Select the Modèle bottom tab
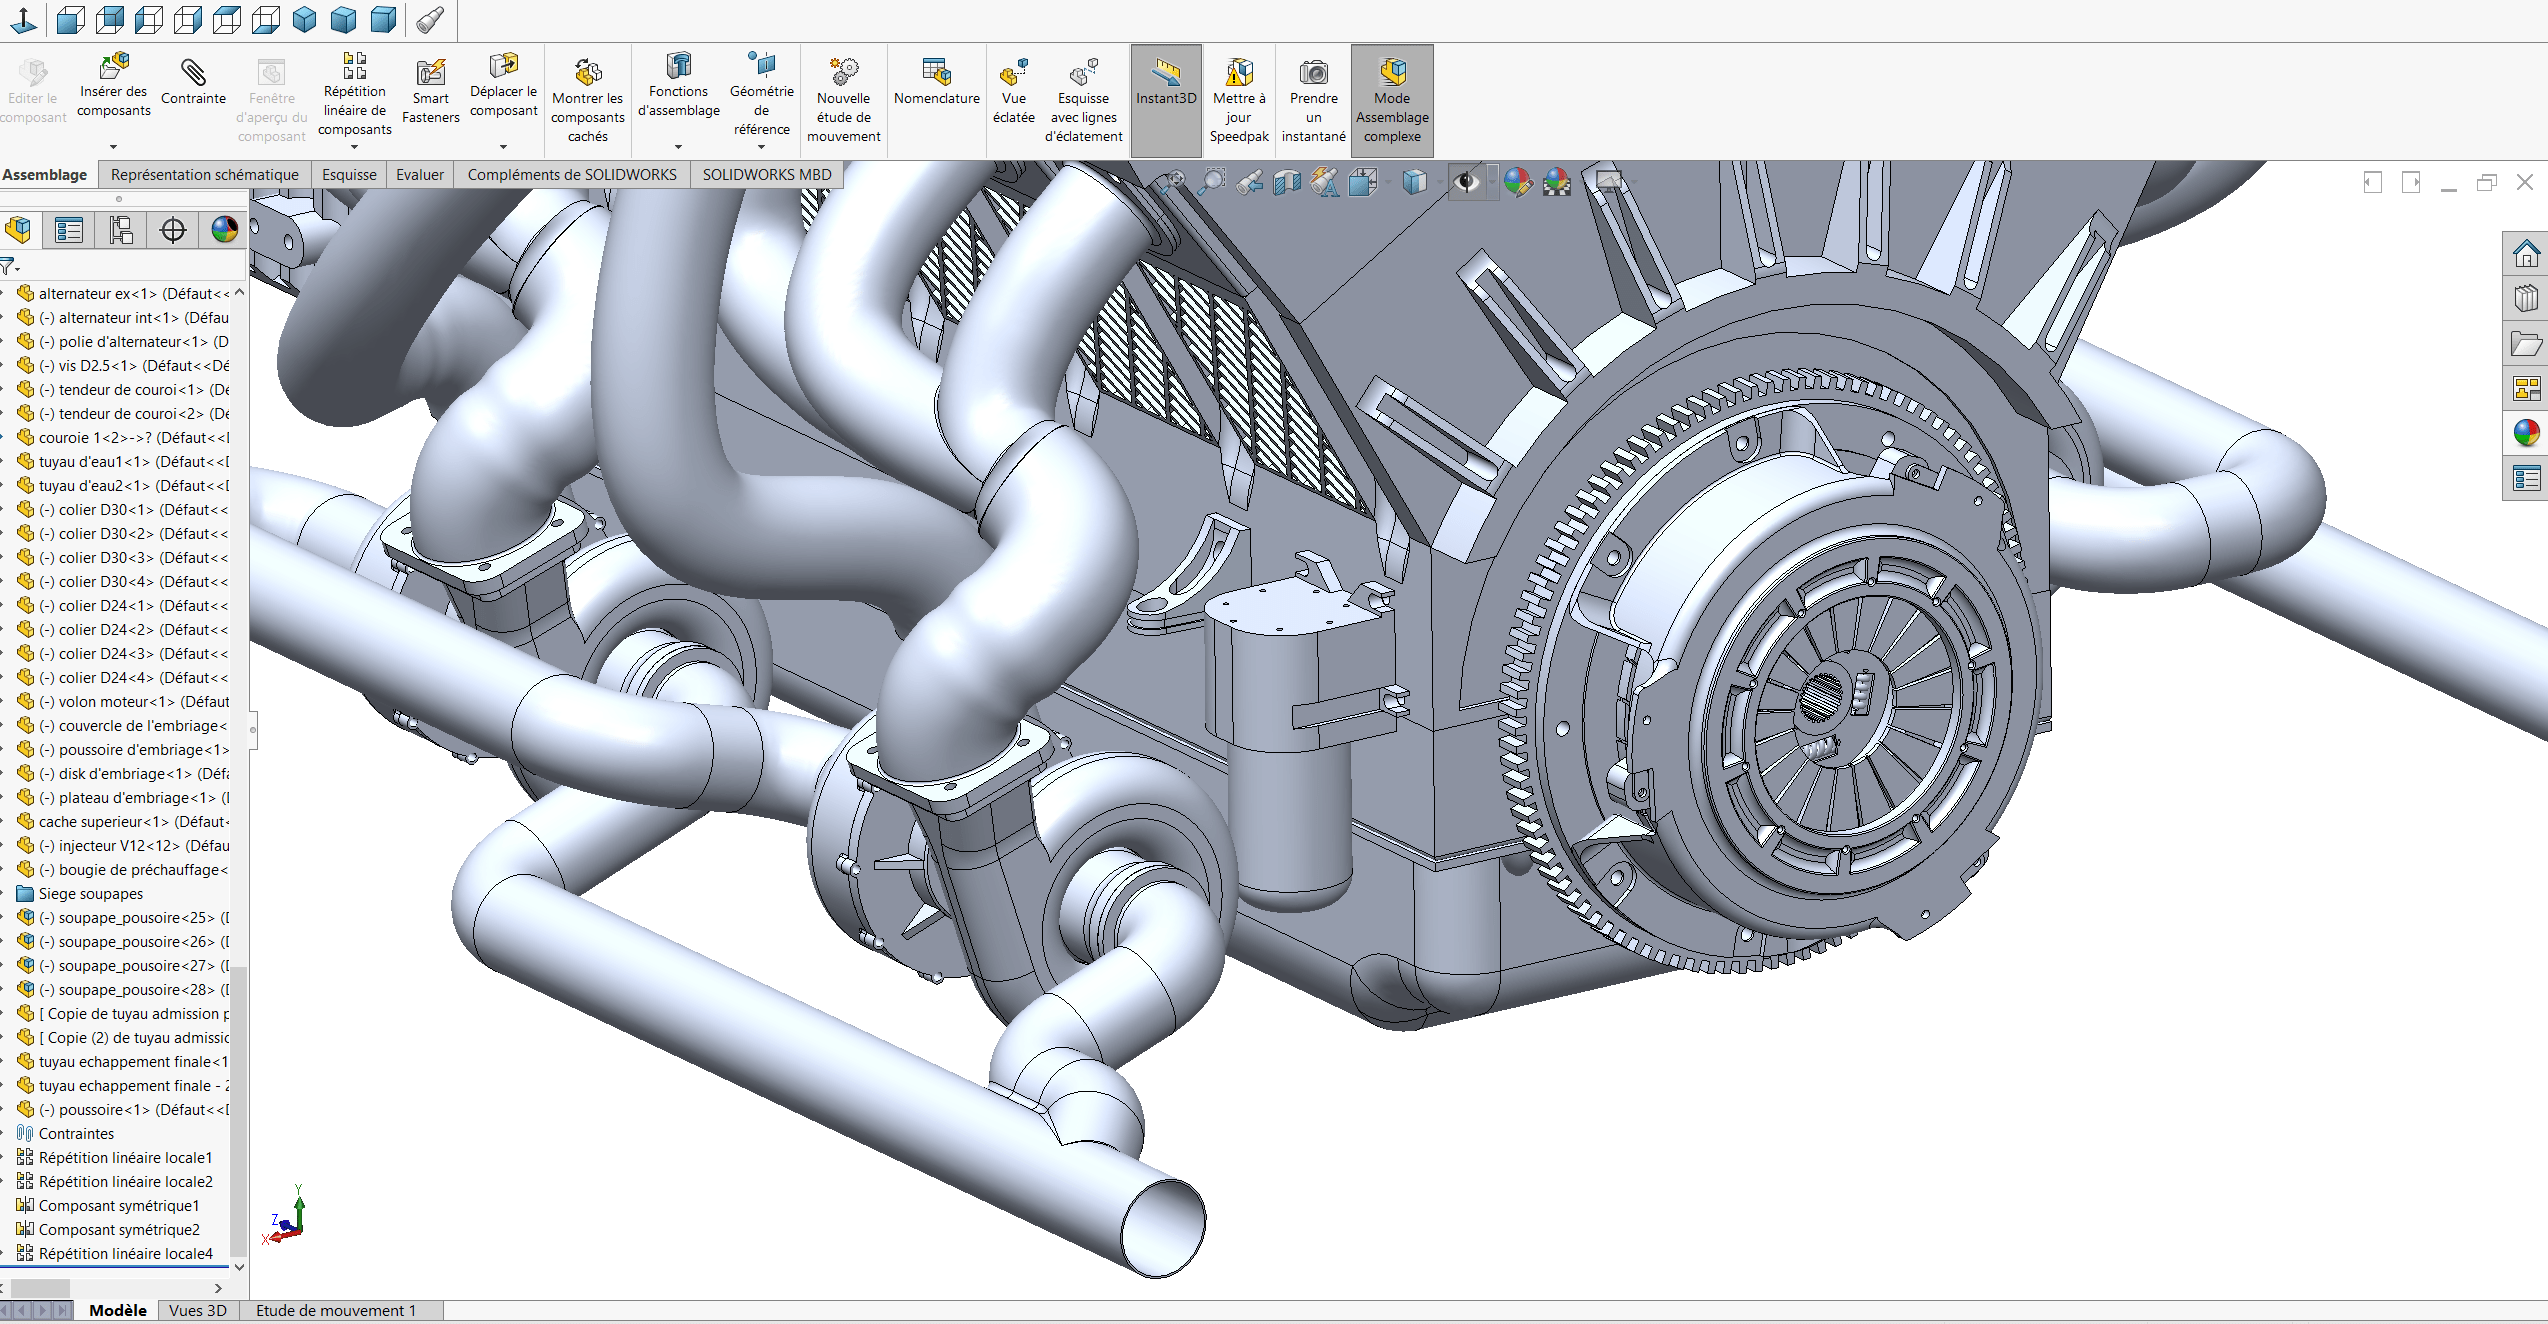2548x1324 pixels. [118, 1311]
